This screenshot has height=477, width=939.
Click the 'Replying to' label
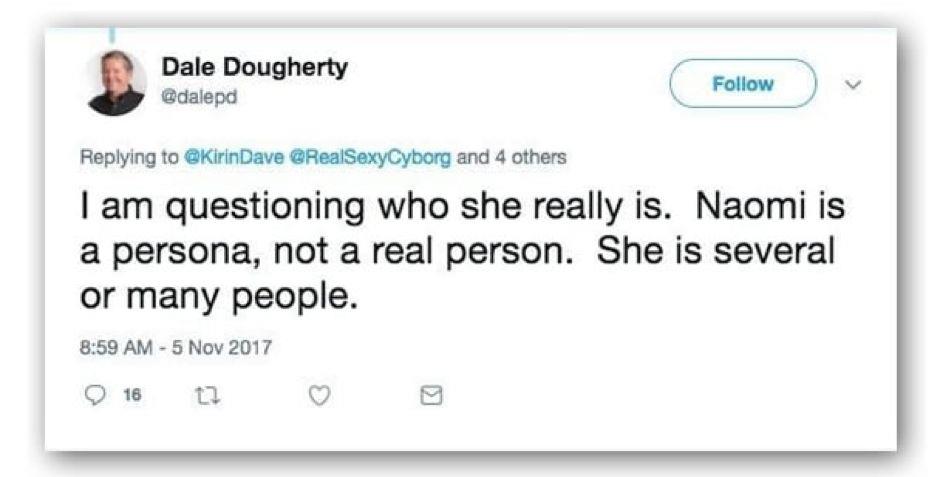[130, 157]
